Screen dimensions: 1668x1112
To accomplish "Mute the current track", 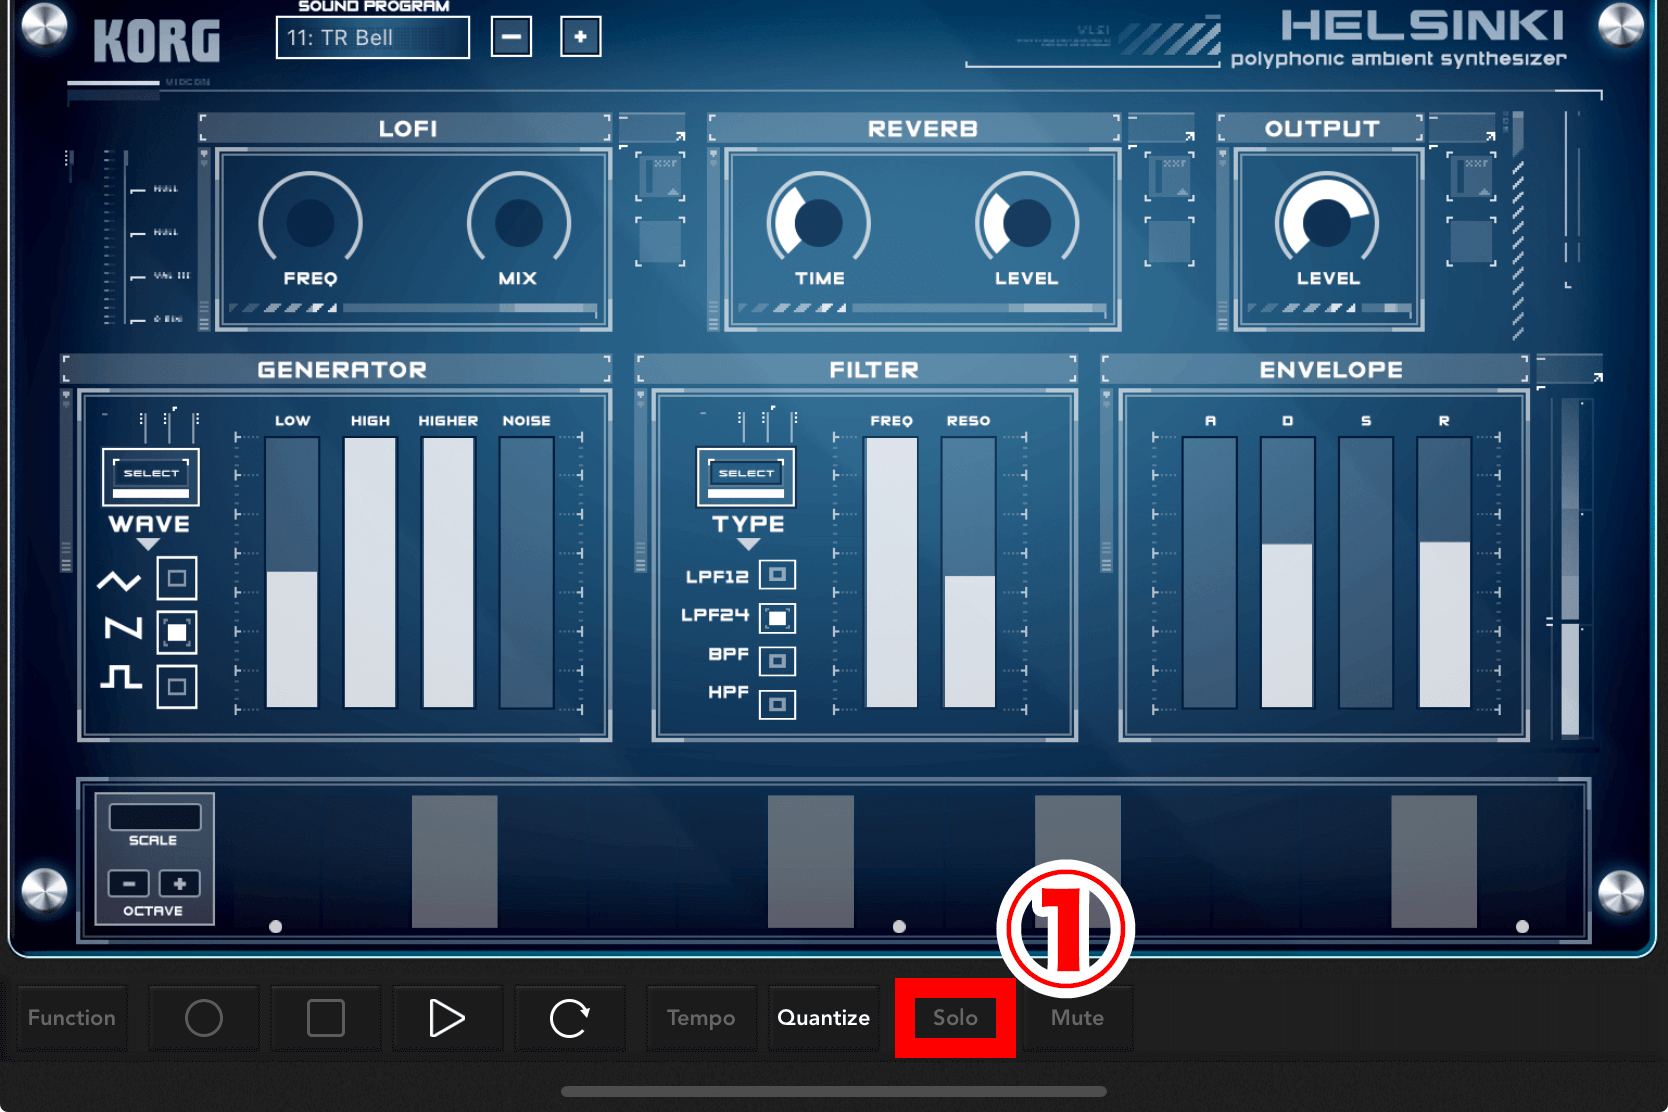I will point(1078,1018).
